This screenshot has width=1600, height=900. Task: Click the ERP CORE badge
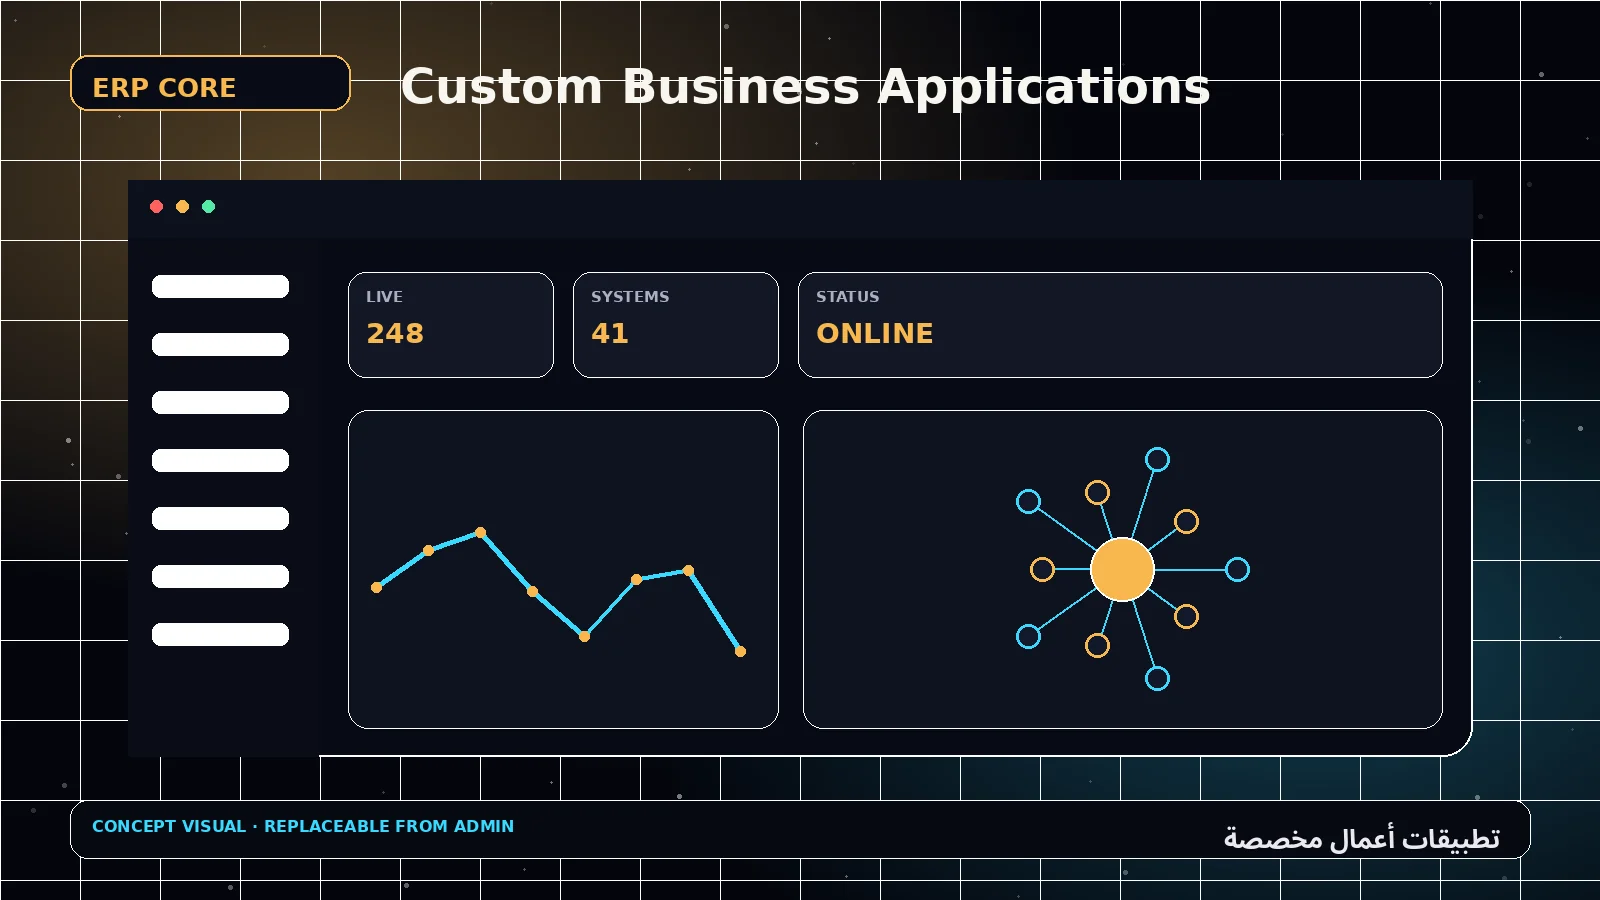tap(210, 83)
